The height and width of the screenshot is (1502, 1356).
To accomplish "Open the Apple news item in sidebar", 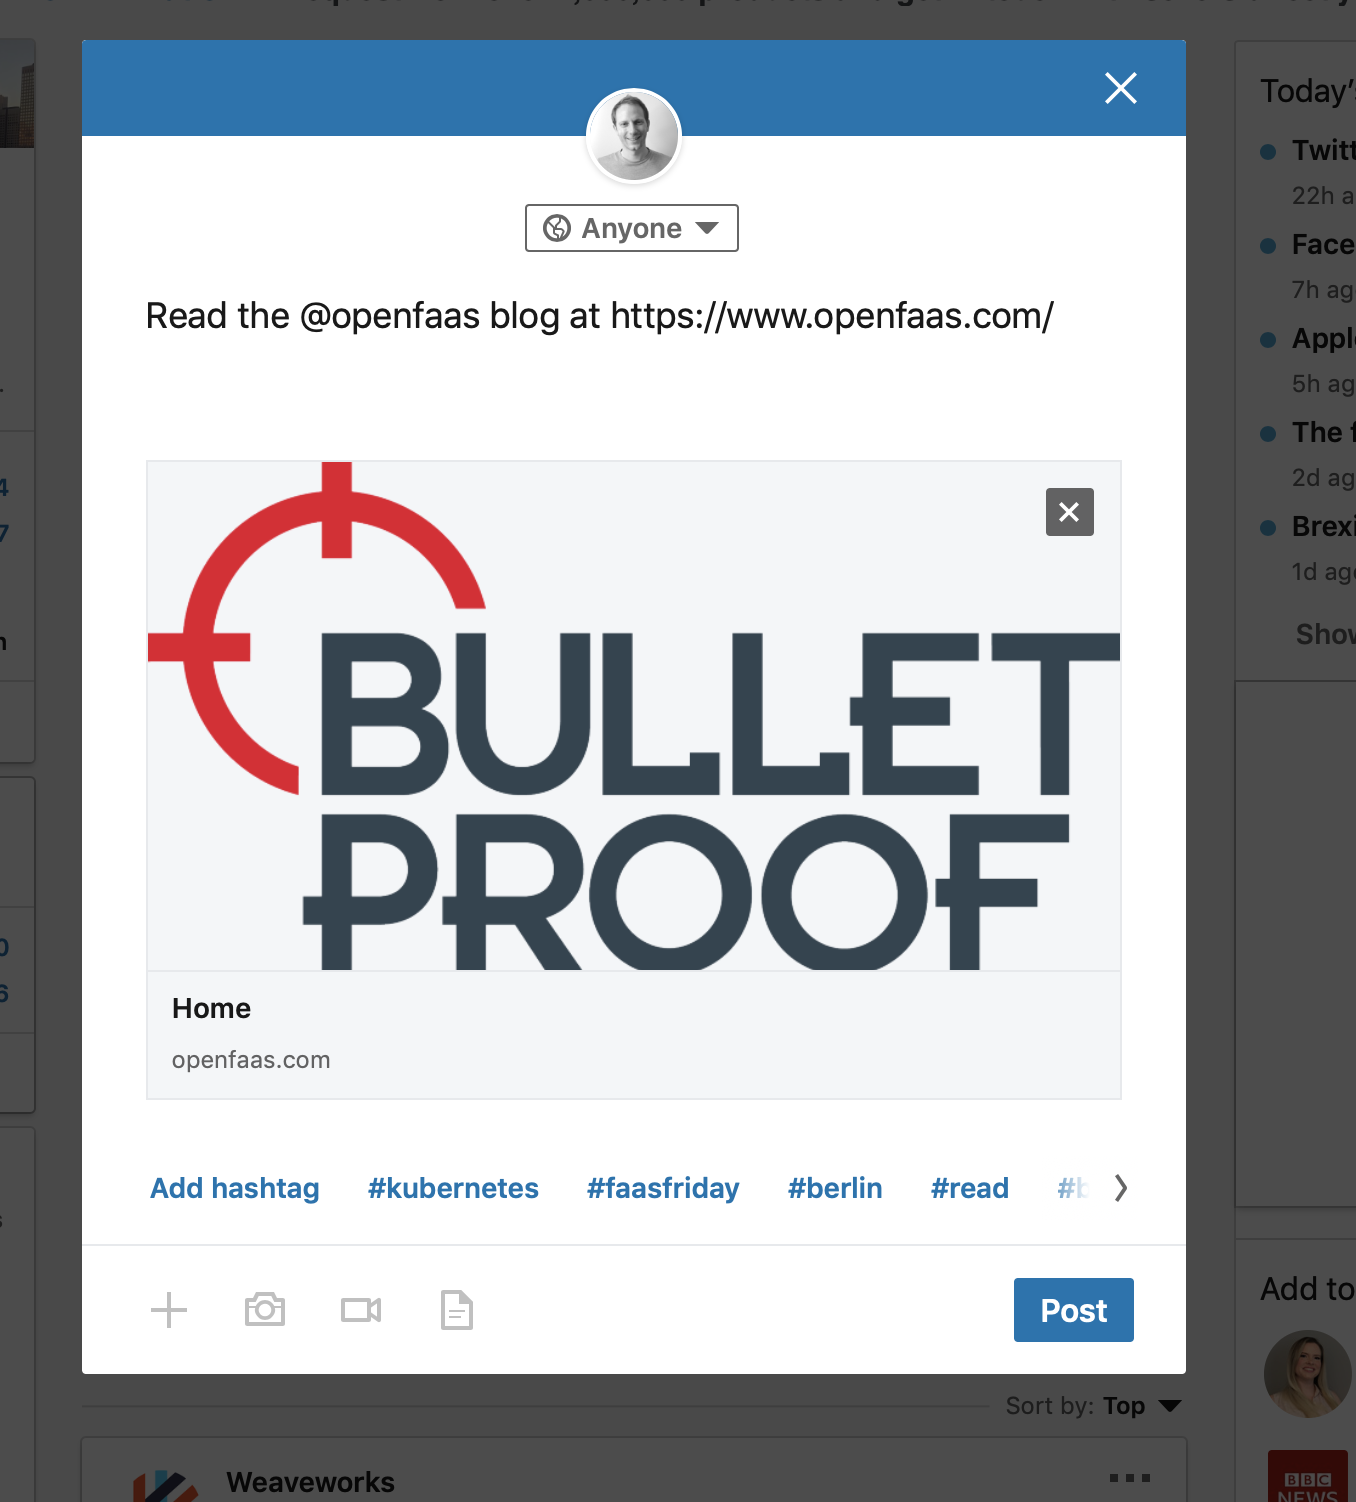I will coord(1322,338).
